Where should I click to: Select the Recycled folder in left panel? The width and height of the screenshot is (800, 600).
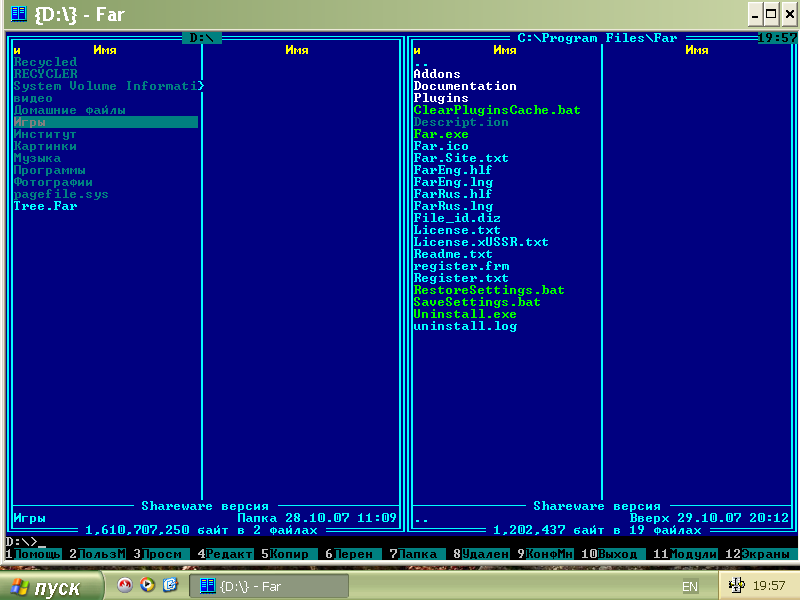click(45, 62)
